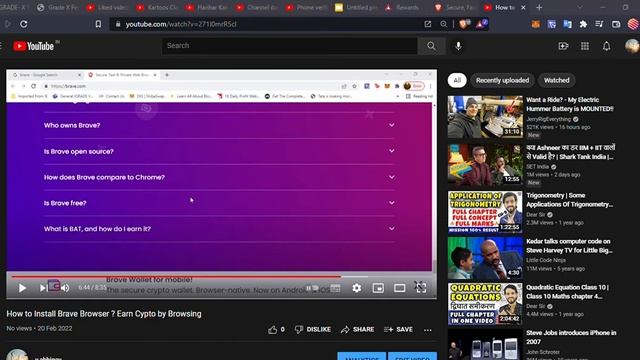Switch to the Untitled presentation tab

pyautogui.click(x=355, y=7)
